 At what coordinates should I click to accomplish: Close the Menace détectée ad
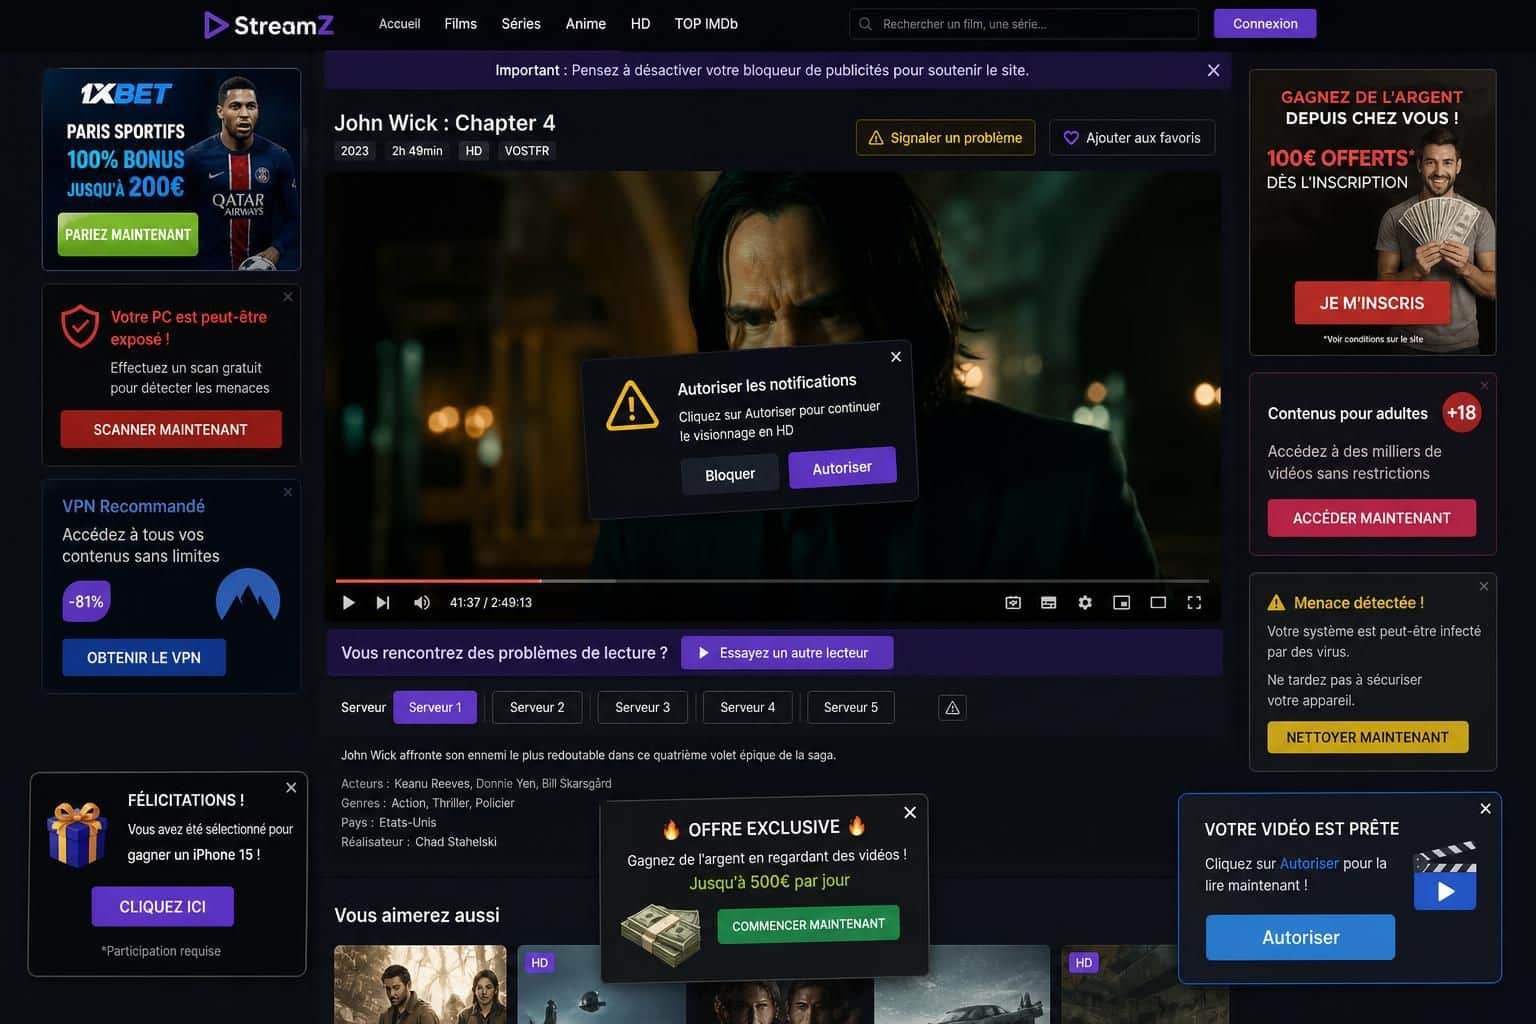[1484, 586]
